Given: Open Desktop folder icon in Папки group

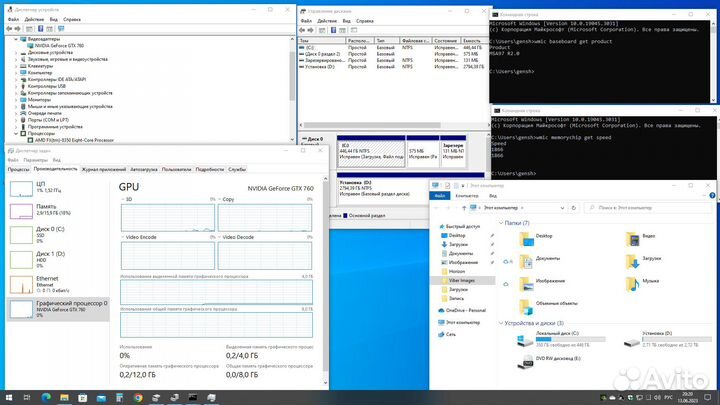Looking at the screenshot, I should point(526,239).
